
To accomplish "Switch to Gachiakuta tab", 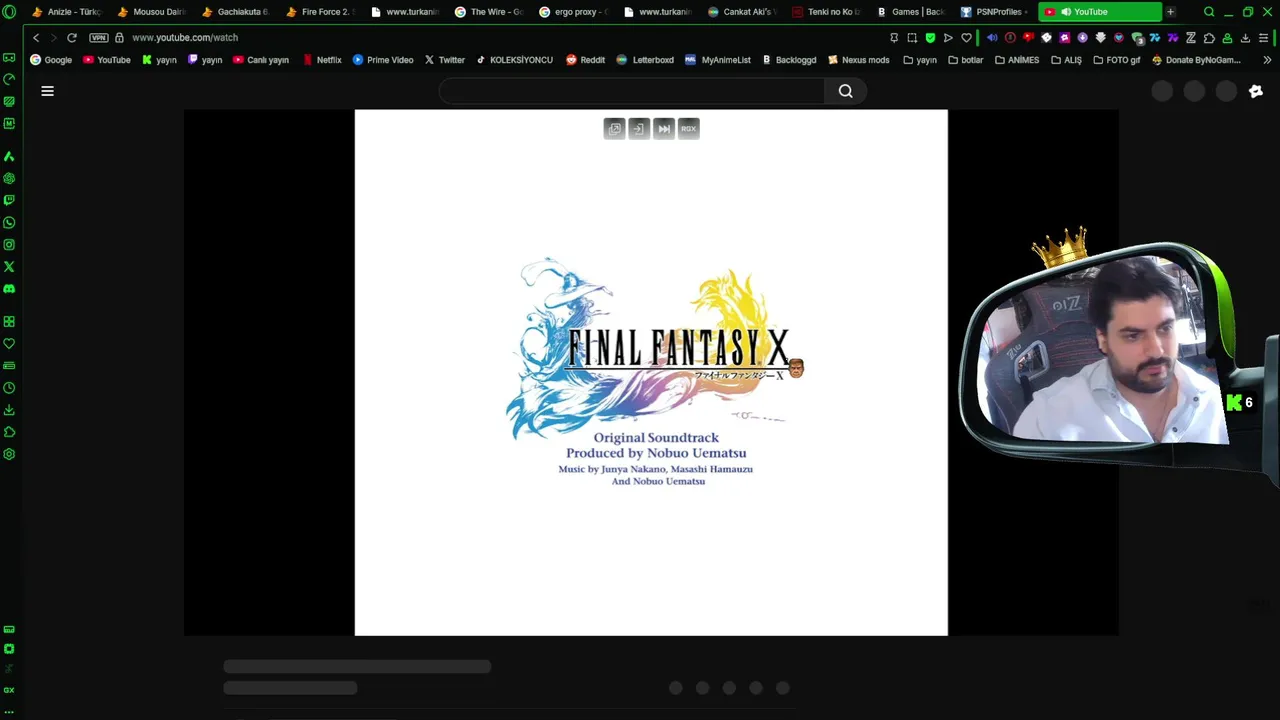I will tap(235, 12).
